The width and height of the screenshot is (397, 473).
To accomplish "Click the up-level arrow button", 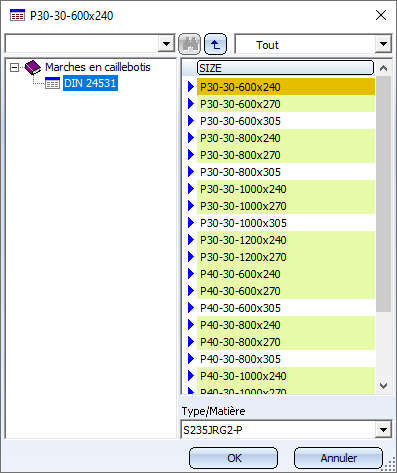I will coord(215,44).
